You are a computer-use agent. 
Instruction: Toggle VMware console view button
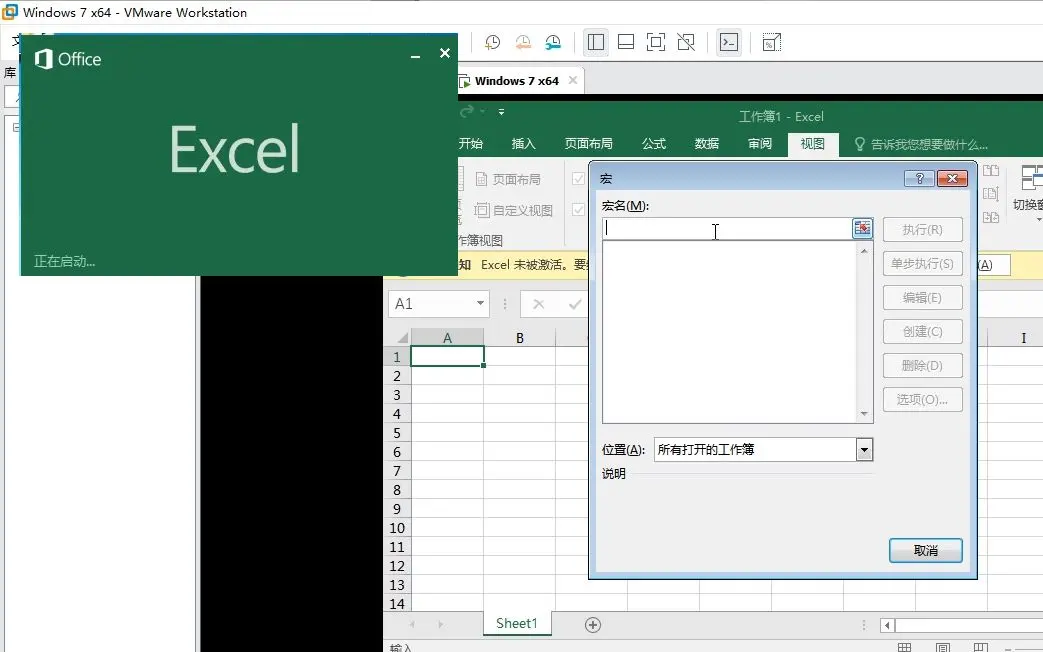coord(729,43)
